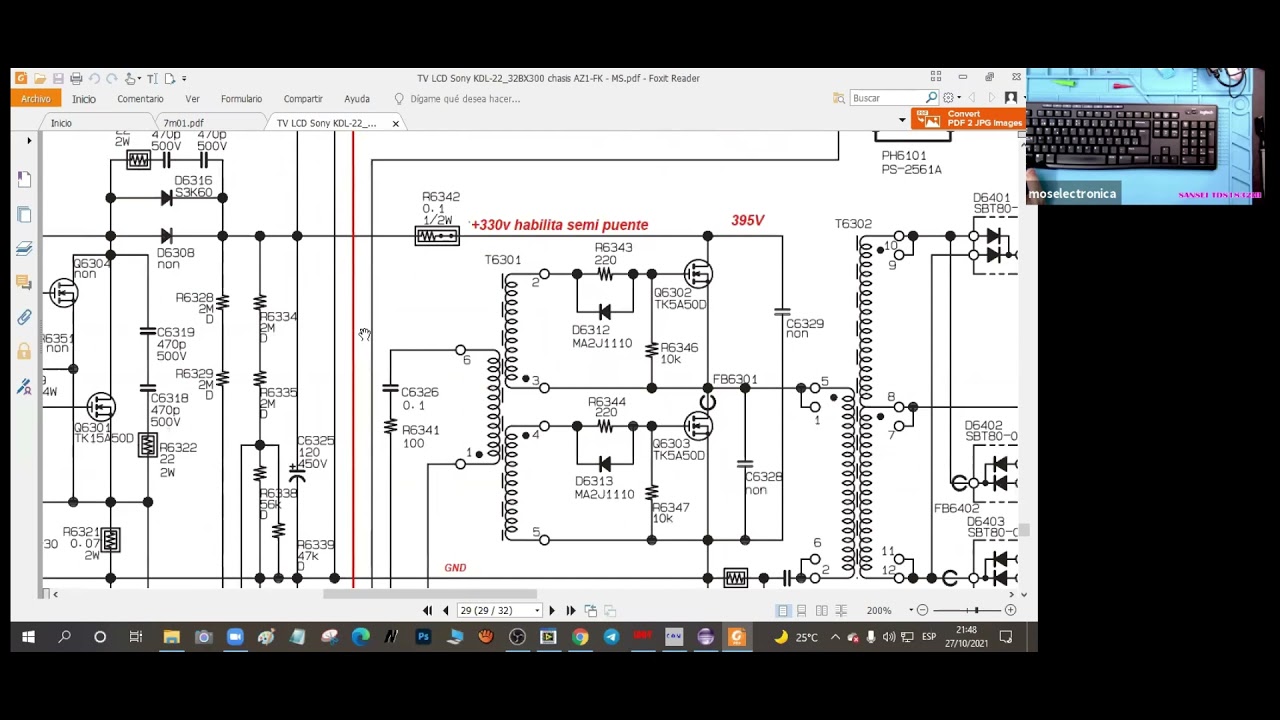1280x720 pixels.
Task: Open the Formulario ribbon tab
Action: pyautogui.click(x=241, y=99)
